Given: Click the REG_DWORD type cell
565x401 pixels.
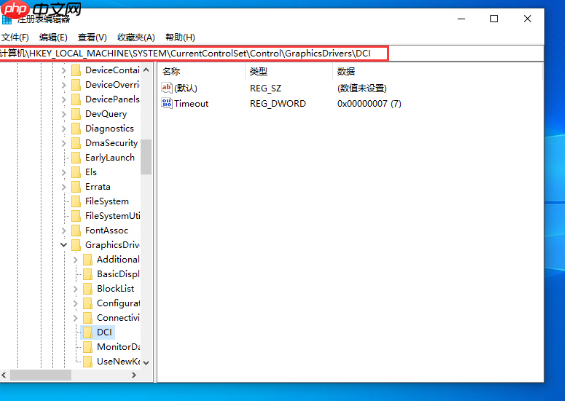Looking at the screenshot, I should click(278, 104).
